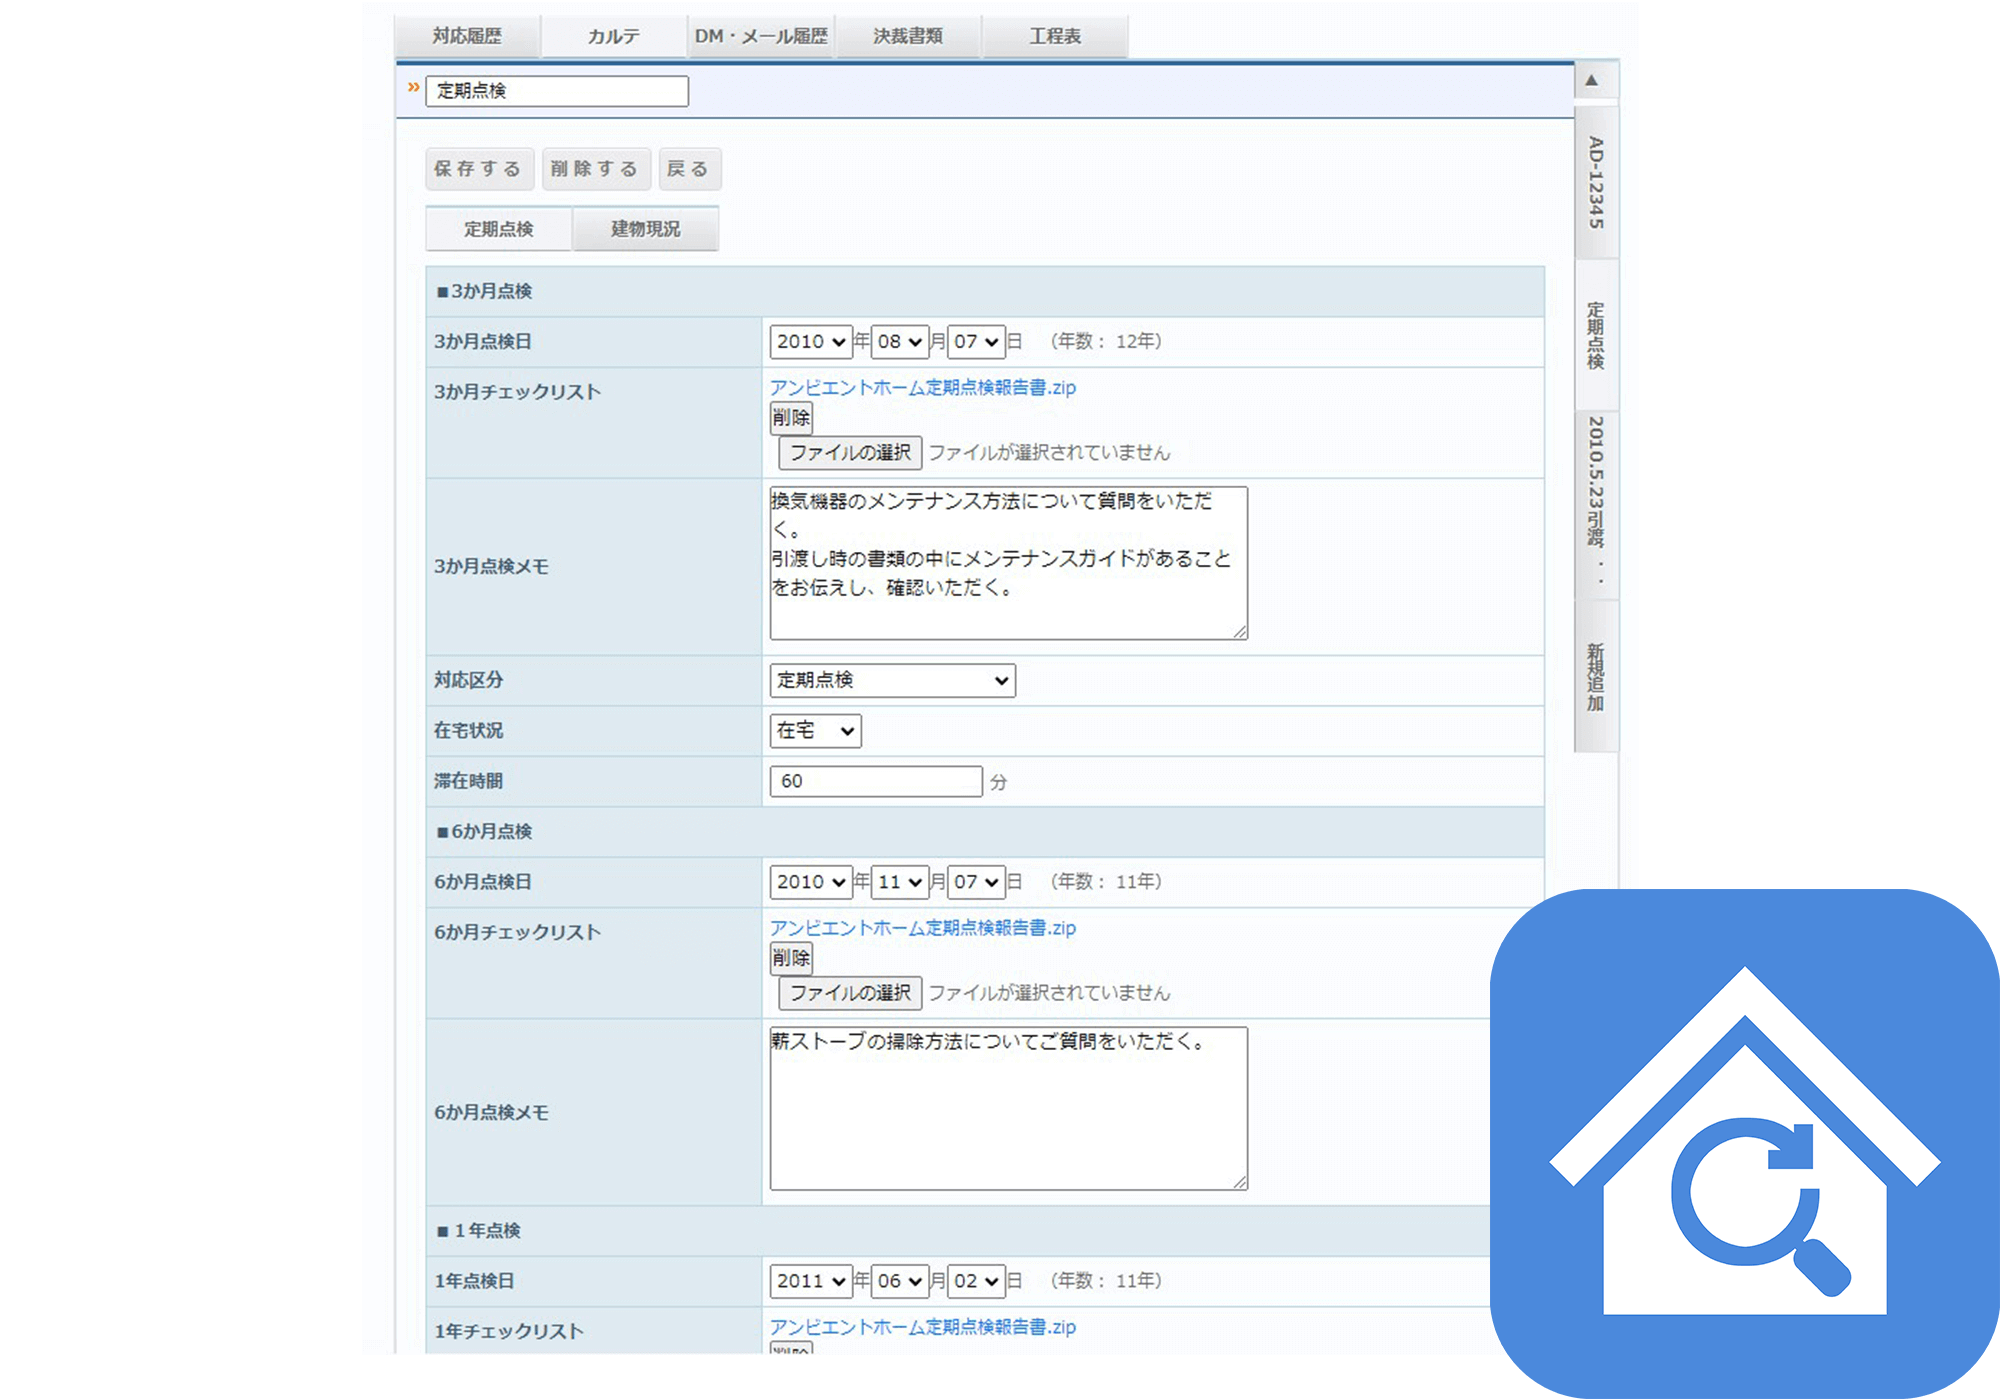This screenshot has width=2000, height=1399.
Task: Click the 削除する button
Action: pyautogui.click(x=595, y=169)
